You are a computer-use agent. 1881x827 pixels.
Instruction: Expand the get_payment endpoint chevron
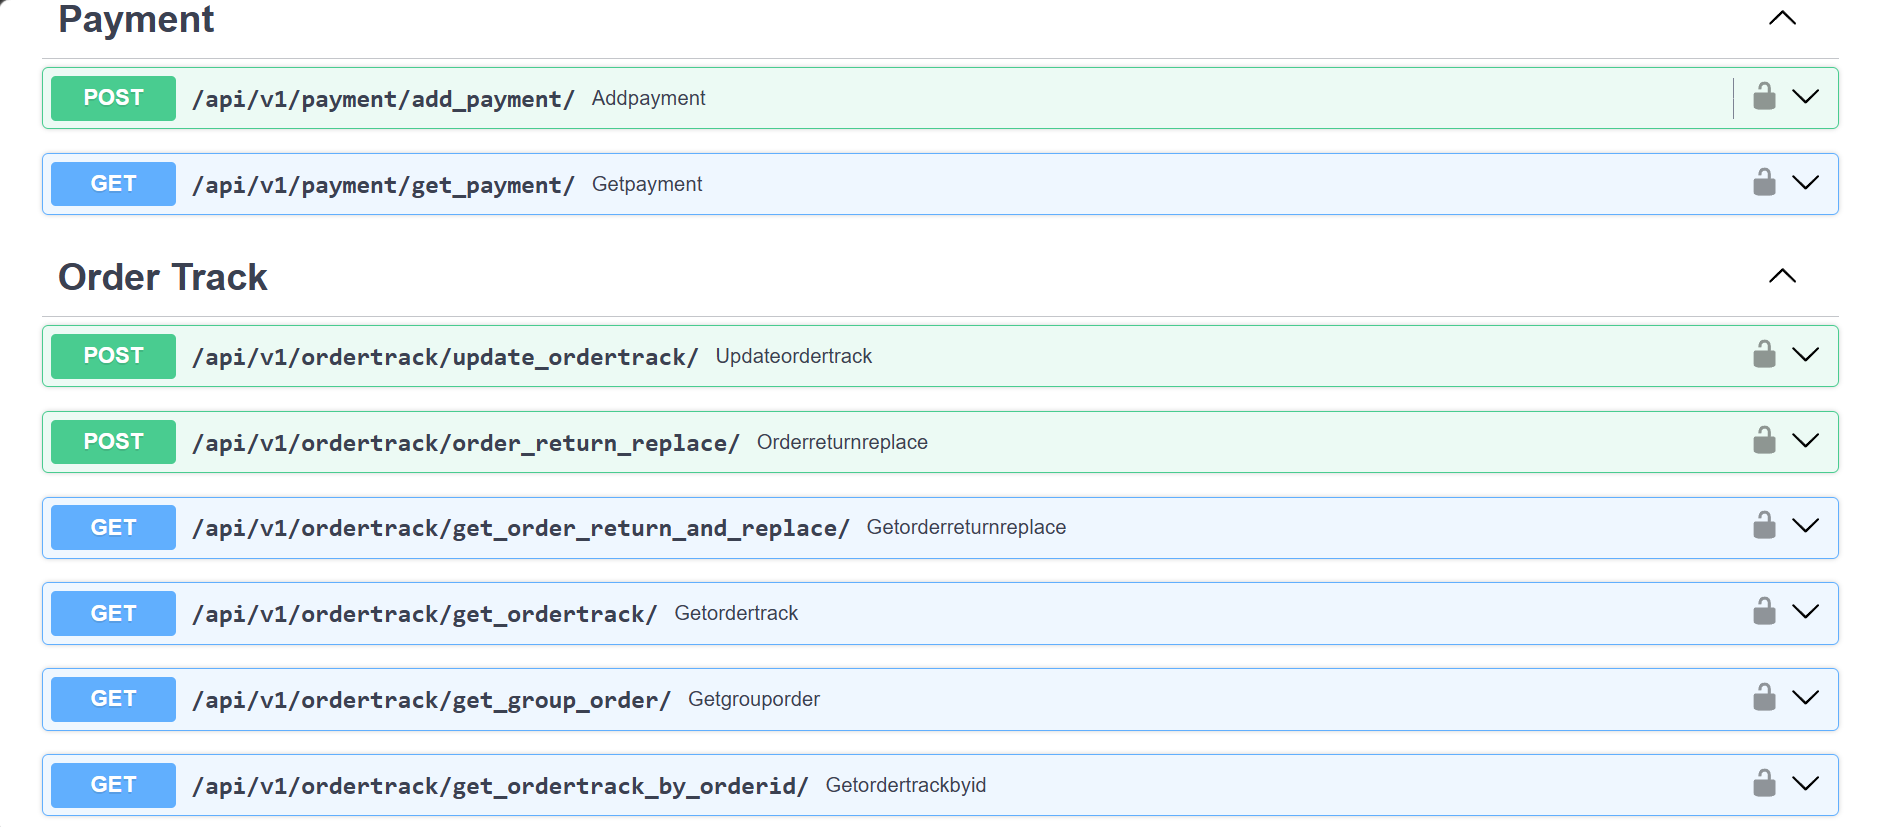coord(1805,183)
